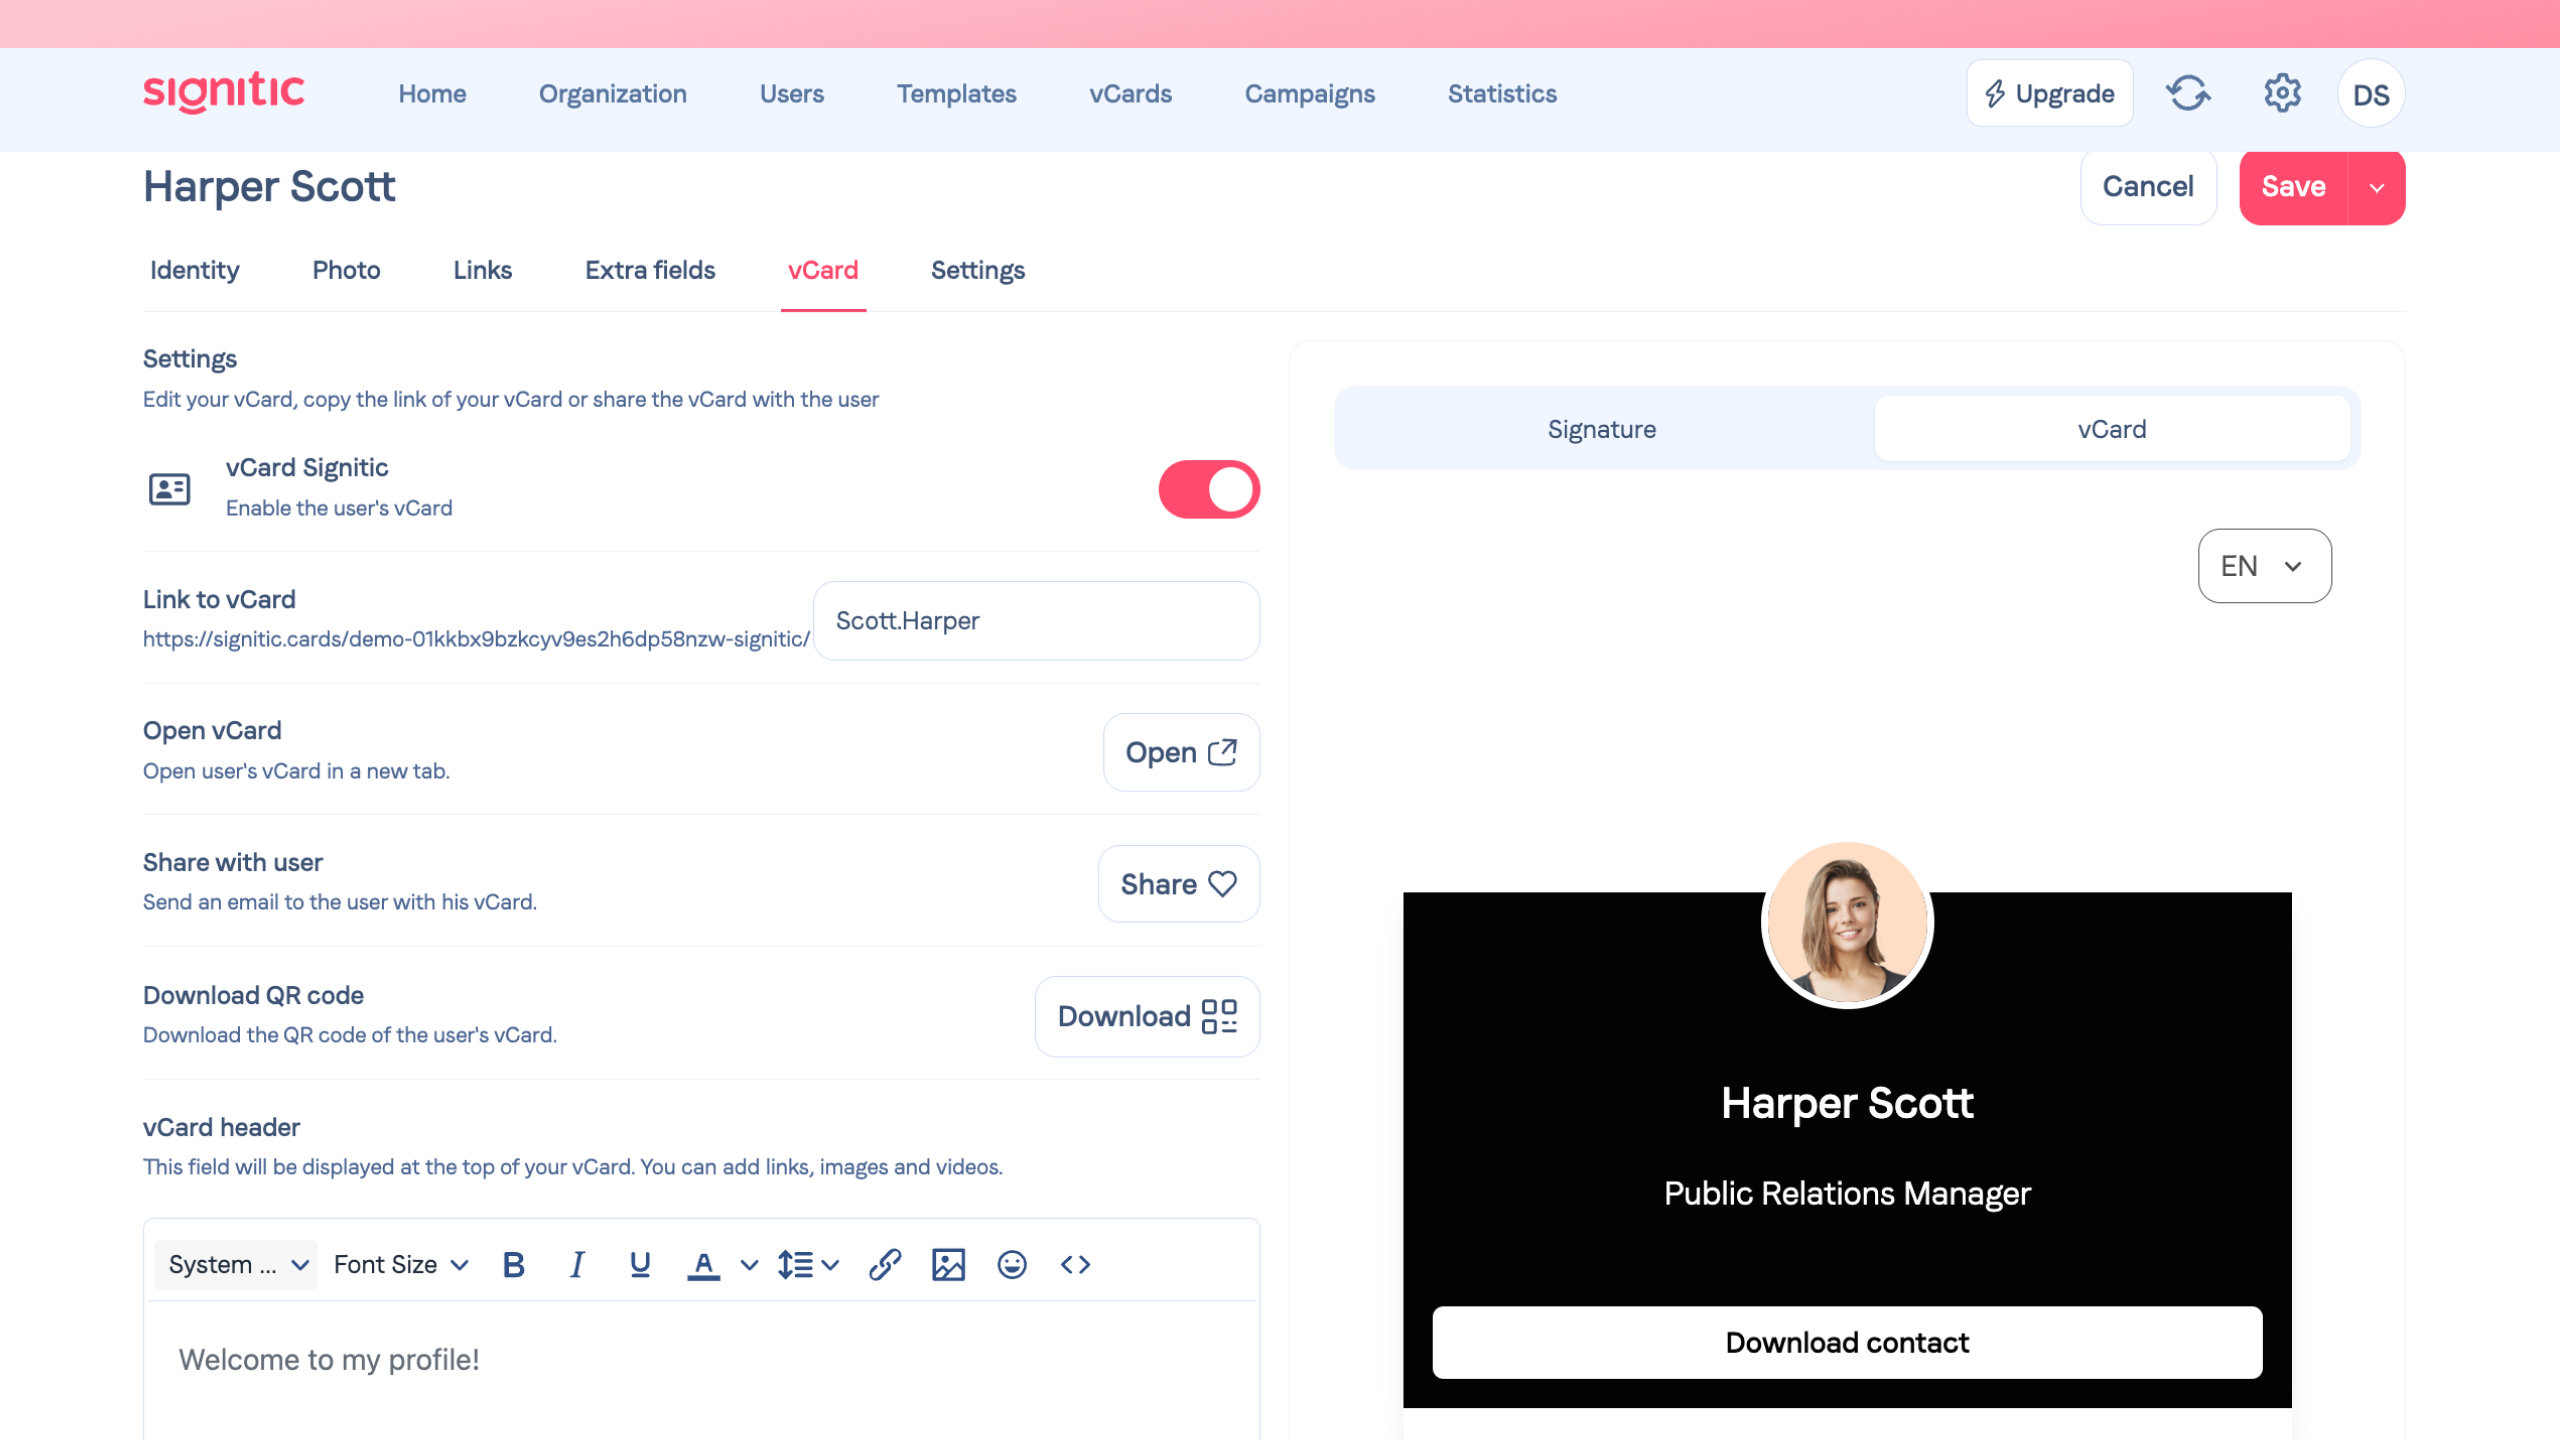Open the emoji picker icon
Viewport: 2560px width, 1440px height.
coord(1012,1265)
